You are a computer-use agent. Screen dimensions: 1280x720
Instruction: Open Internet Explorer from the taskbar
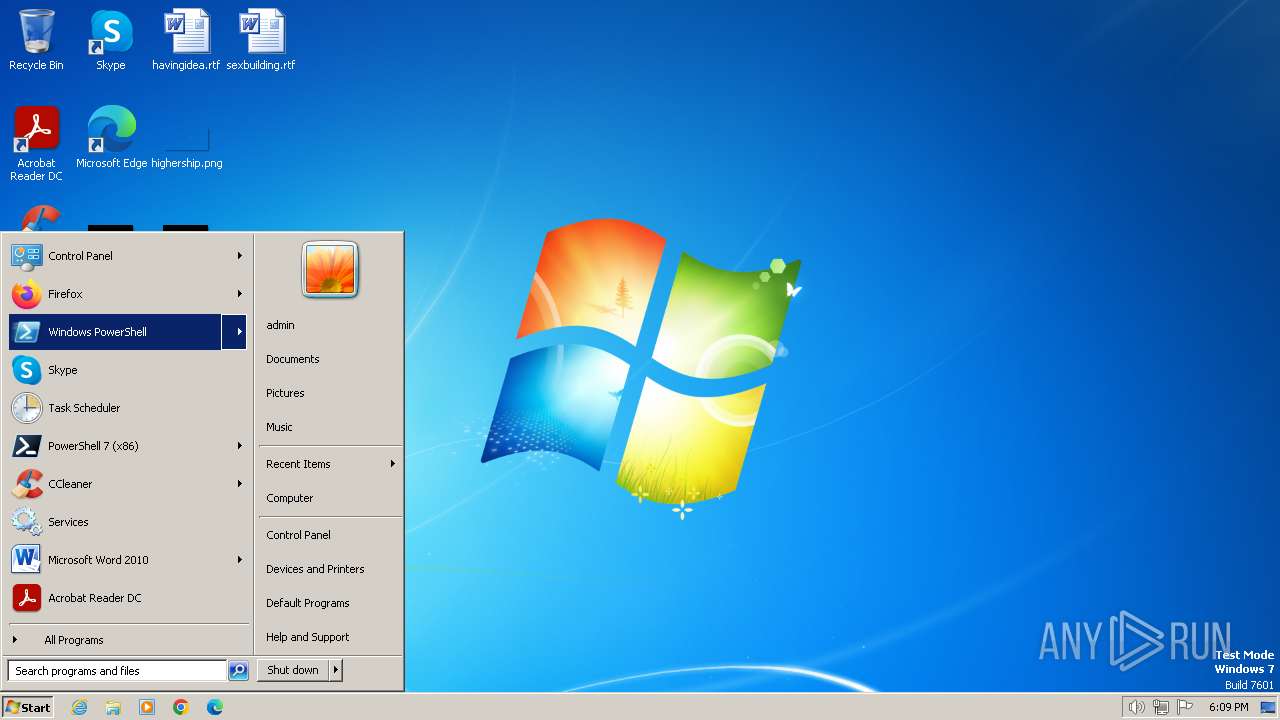pos(79,707)
